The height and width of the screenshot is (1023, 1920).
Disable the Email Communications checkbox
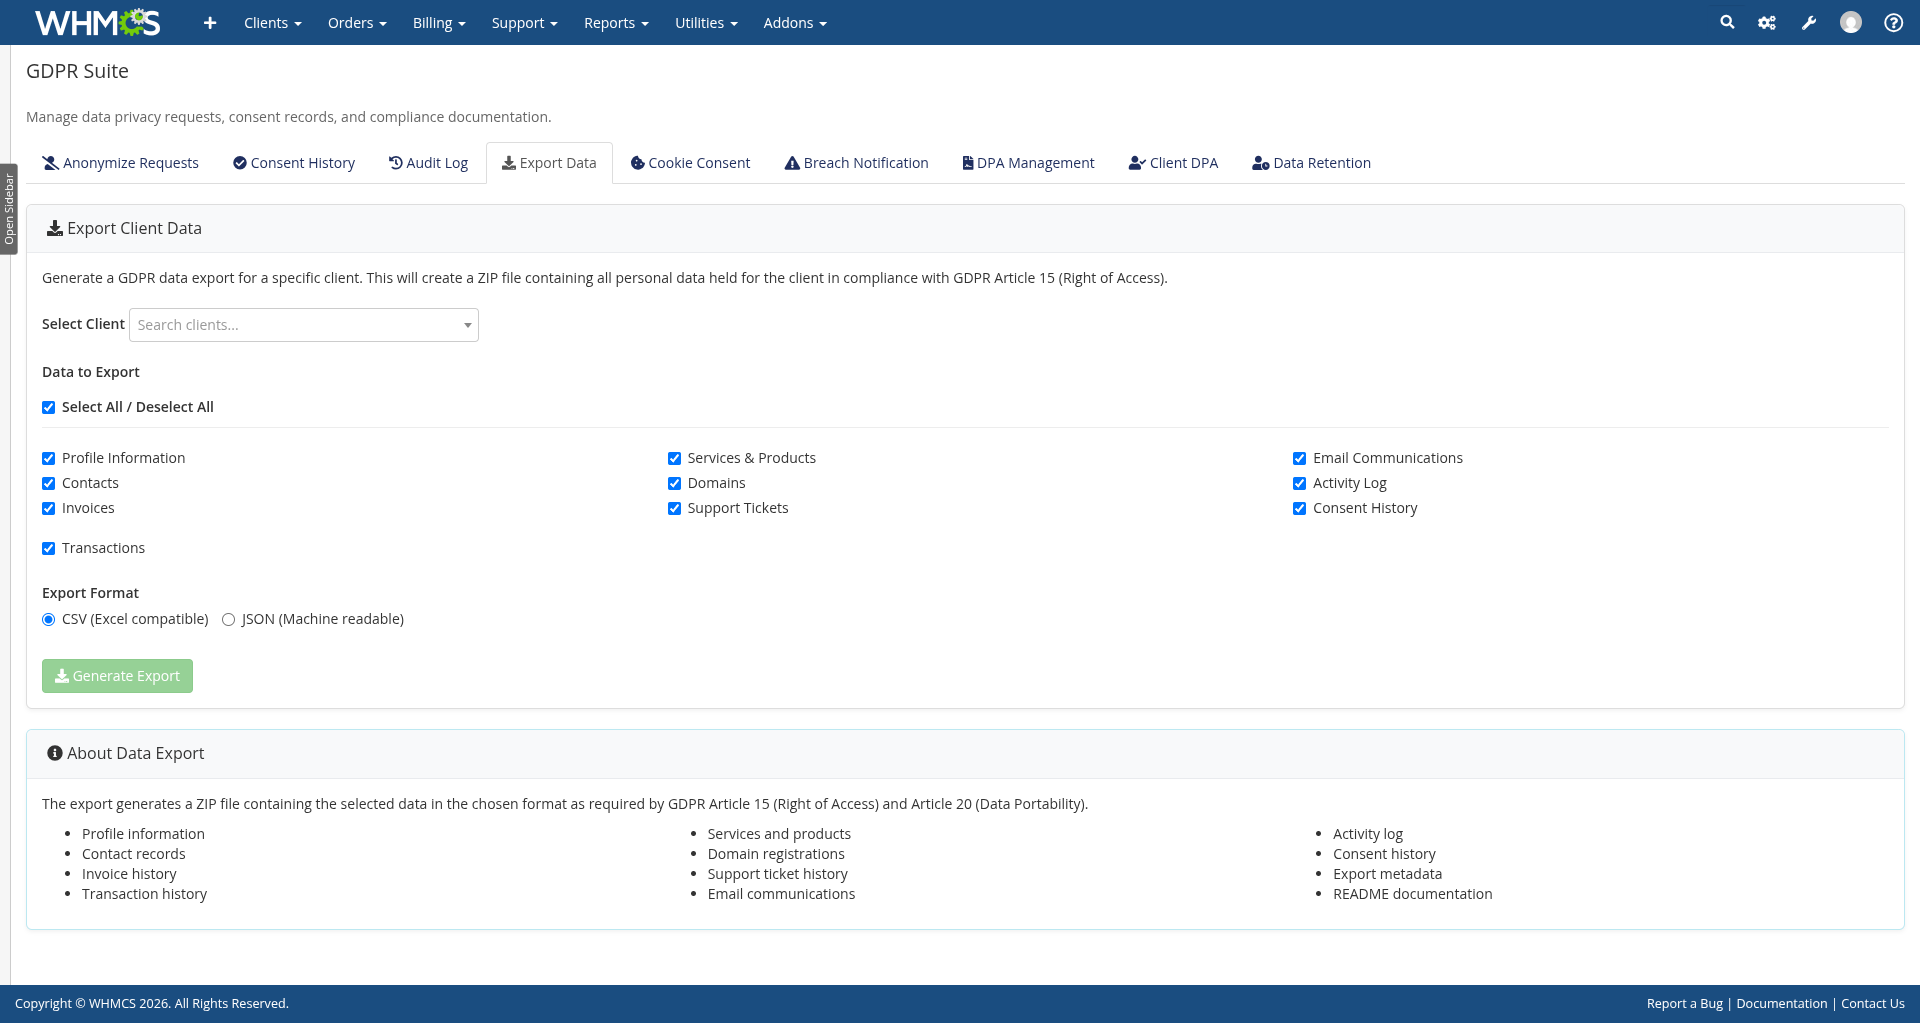click(1300, 459)
